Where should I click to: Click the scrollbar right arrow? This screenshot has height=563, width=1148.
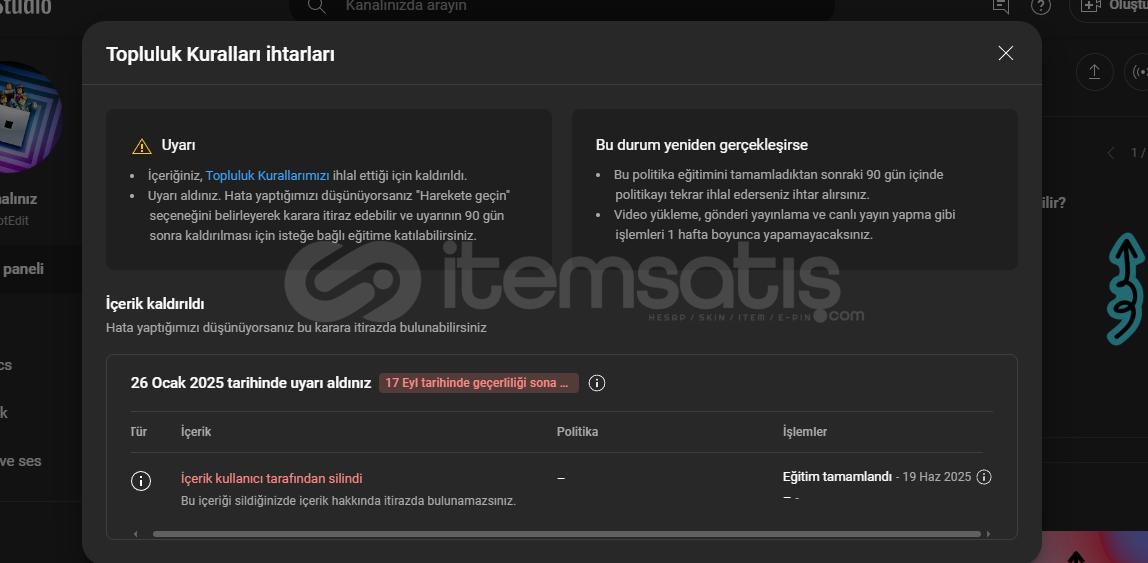[988, 534]
